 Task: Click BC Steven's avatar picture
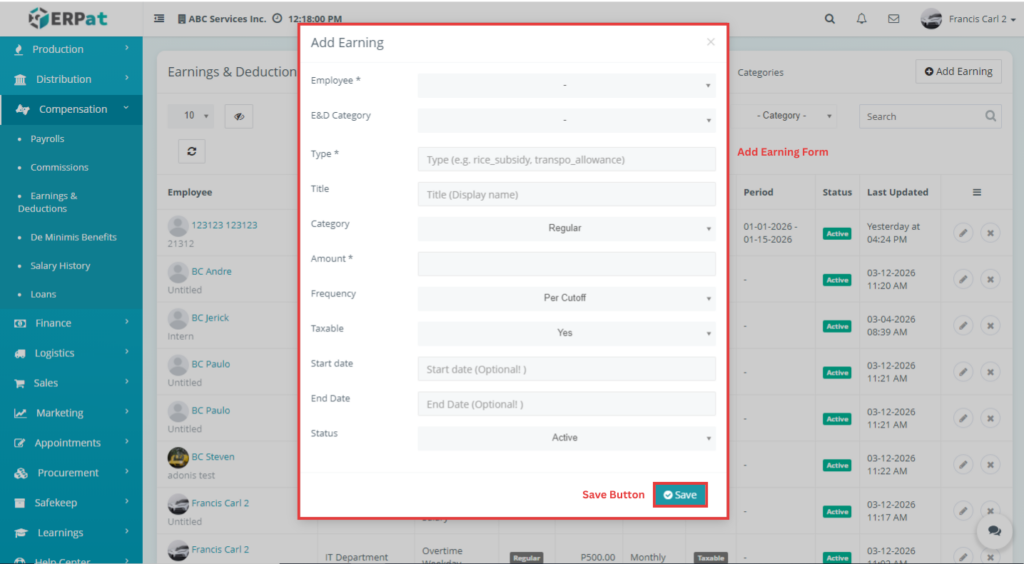(178, 458)
